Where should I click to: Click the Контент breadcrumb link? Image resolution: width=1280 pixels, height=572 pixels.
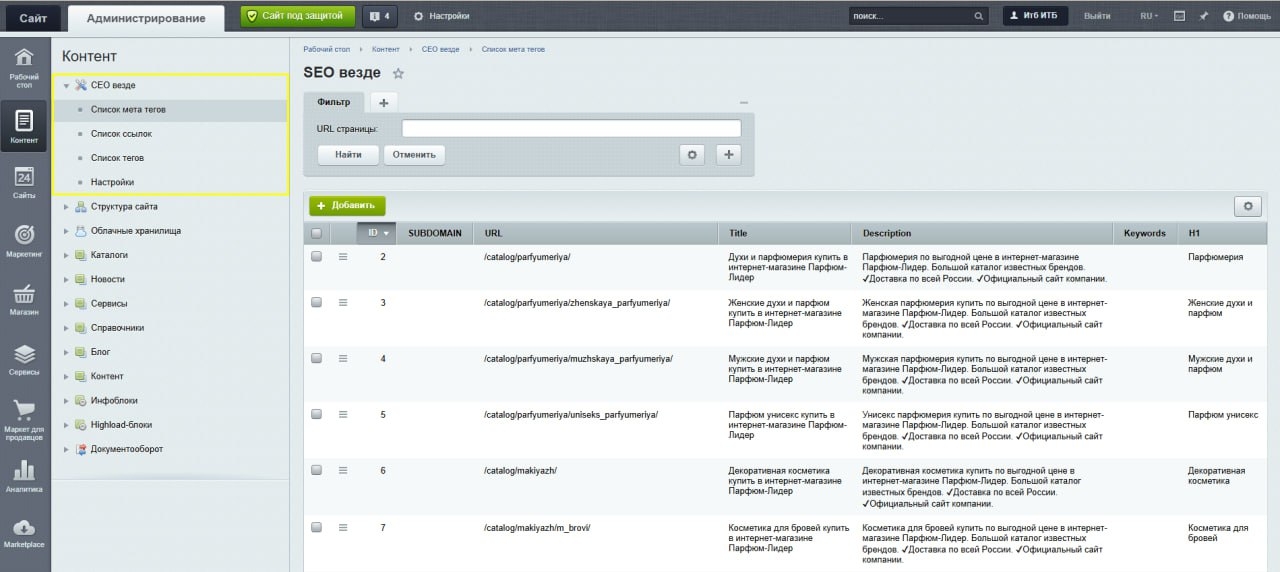click(385, 49)
